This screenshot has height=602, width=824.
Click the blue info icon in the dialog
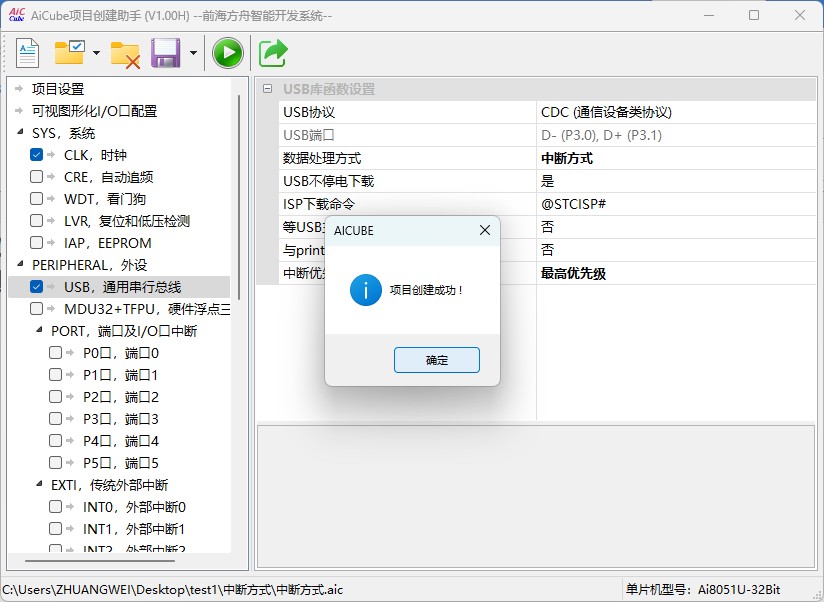point(366,290)
